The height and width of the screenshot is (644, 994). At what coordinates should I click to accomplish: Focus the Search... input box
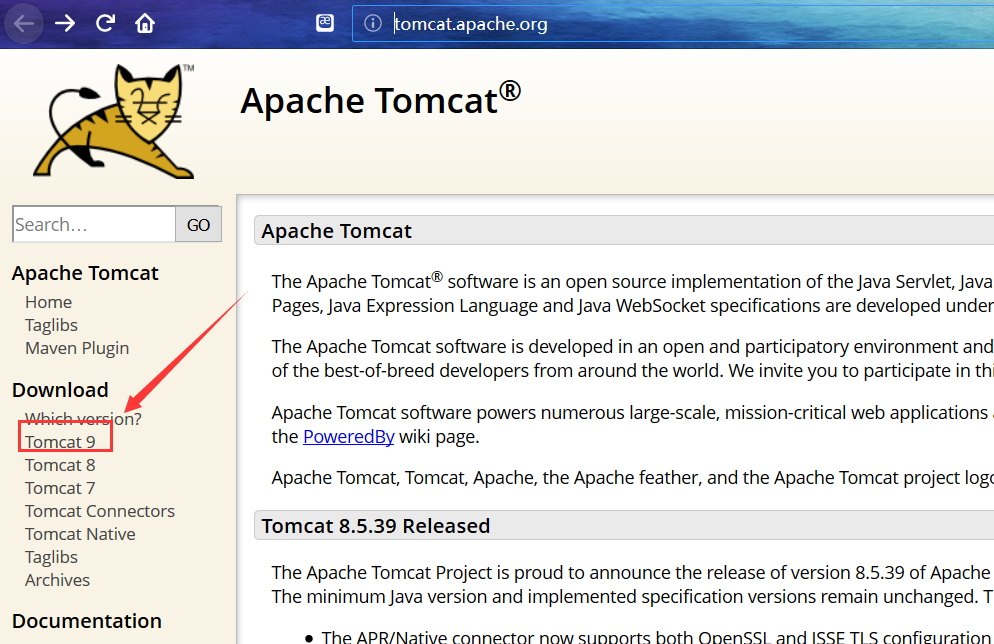(x=94, y=224)
